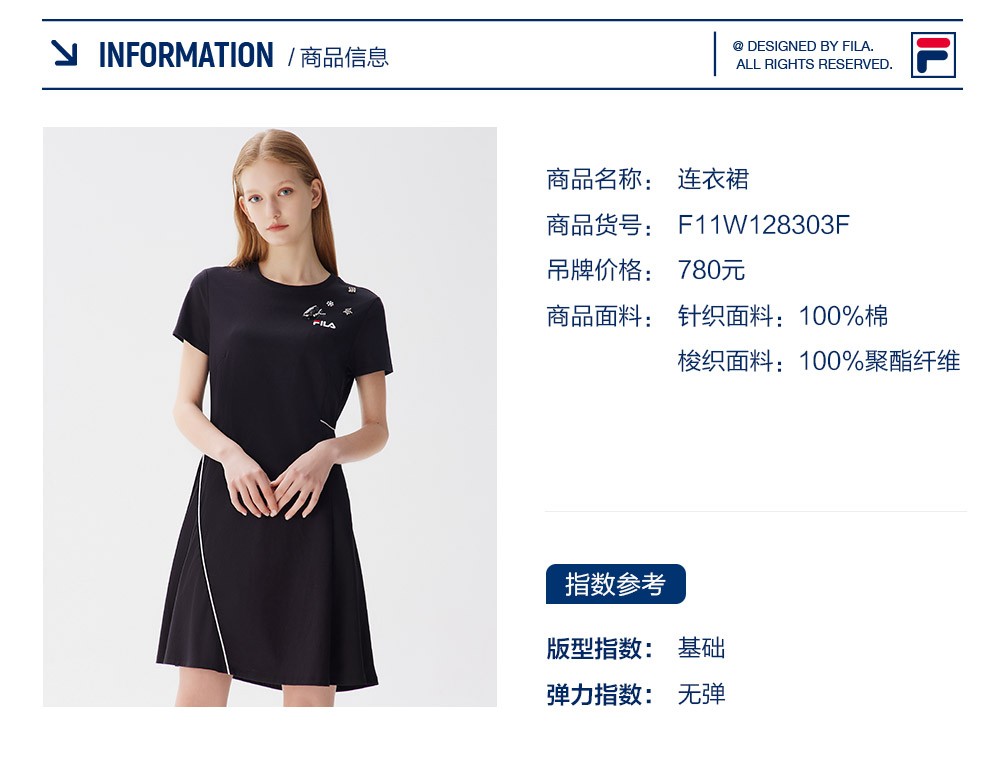
Task: Click the 梭织面料 100%聚酯纤维 text
Action: (819, 362)
